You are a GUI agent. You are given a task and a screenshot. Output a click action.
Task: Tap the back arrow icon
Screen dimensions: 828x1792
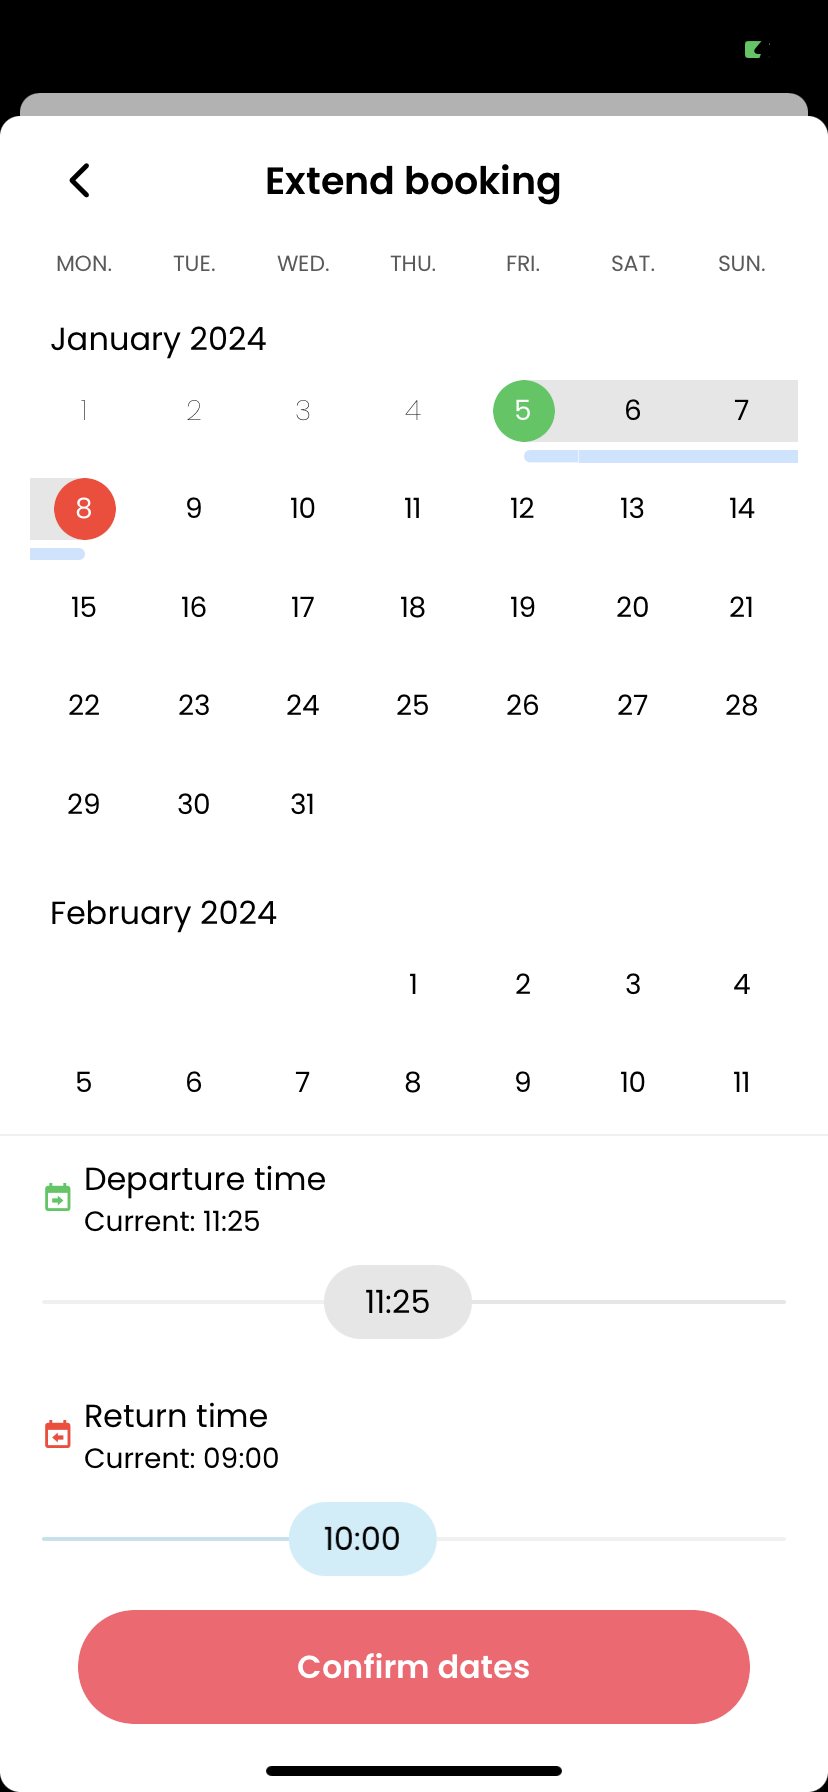[x=80, y=181]
